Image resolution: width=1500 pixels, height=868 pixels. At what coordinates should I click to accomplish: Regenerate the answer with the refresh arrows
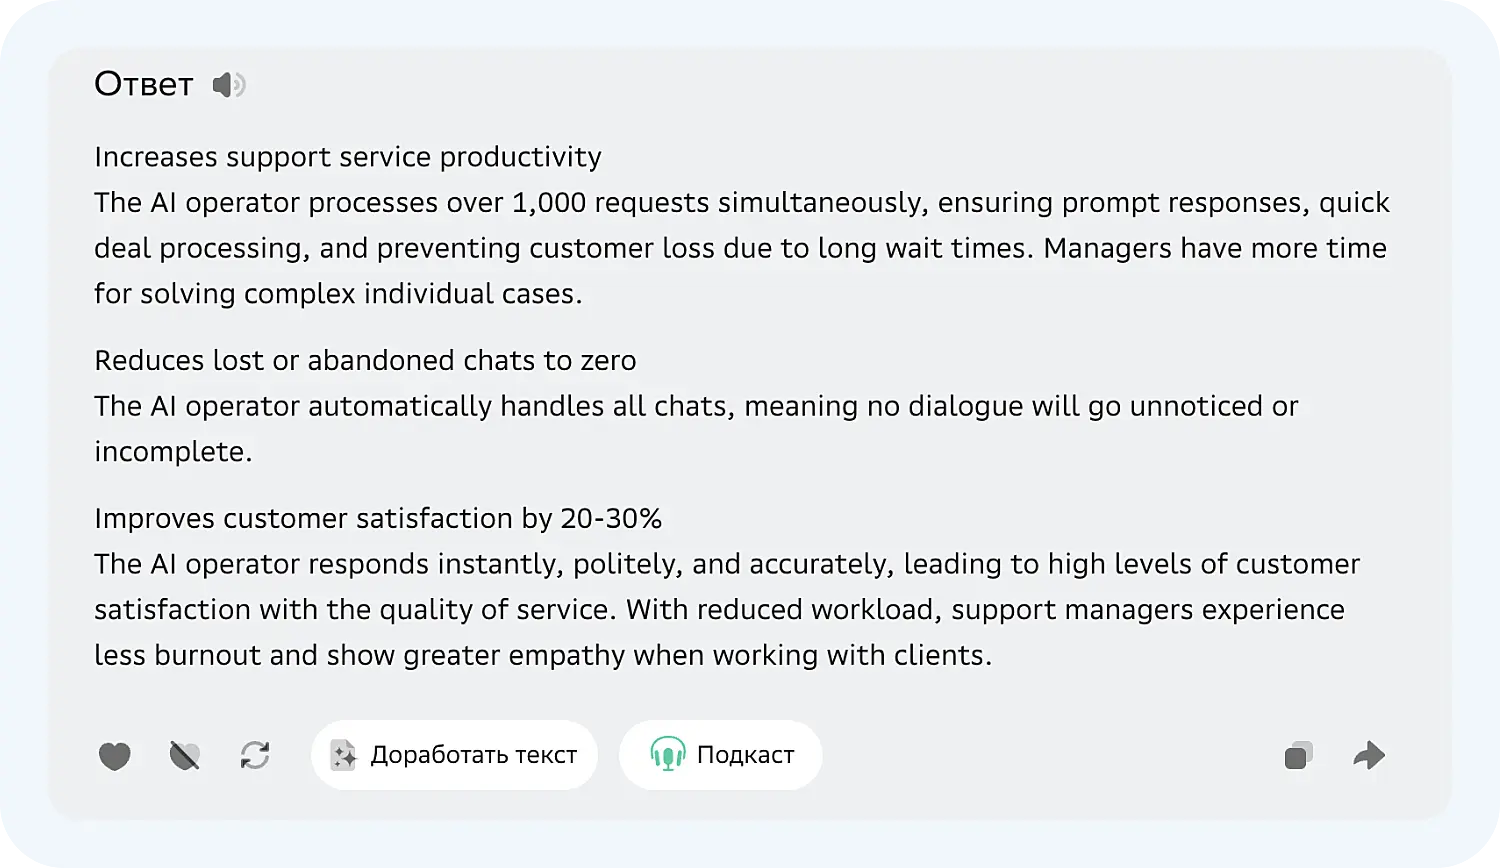[x=255, y=755]
